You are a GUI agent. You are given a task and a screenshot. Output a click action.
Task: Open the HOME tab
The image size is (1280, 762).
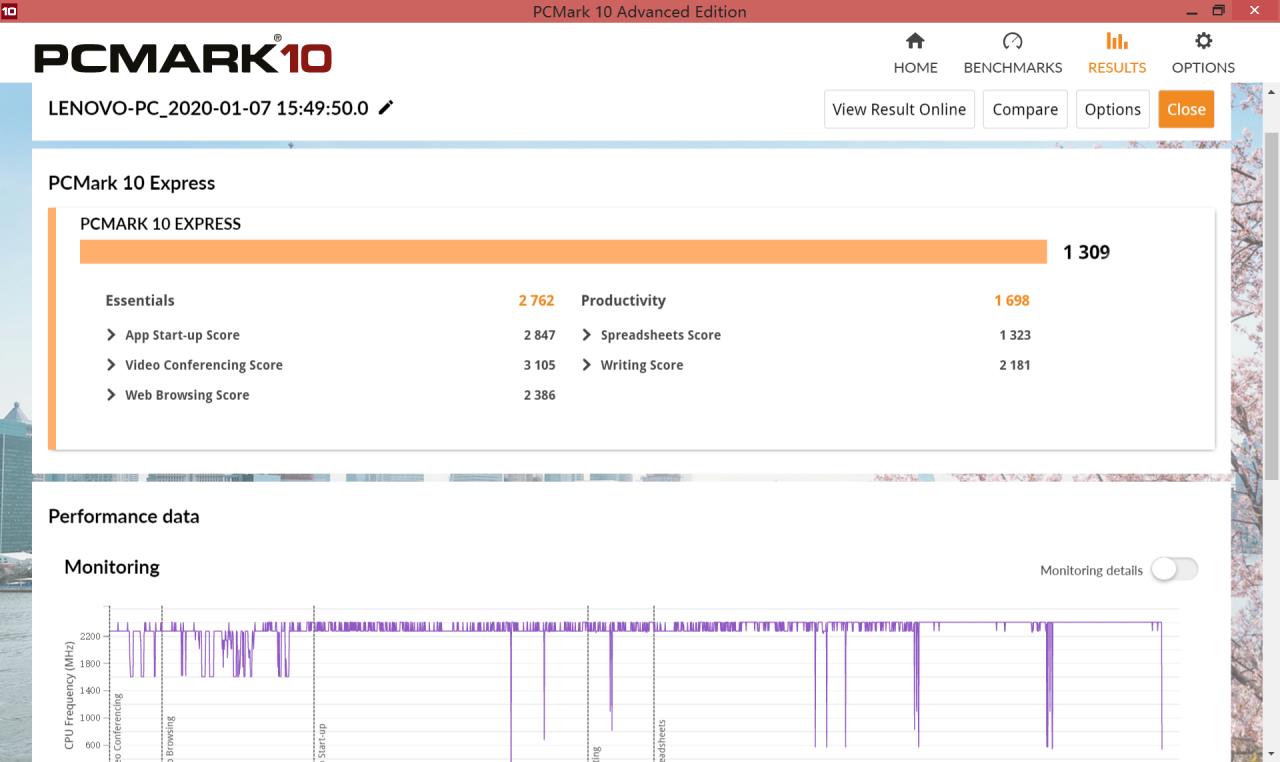click(915, 53)
